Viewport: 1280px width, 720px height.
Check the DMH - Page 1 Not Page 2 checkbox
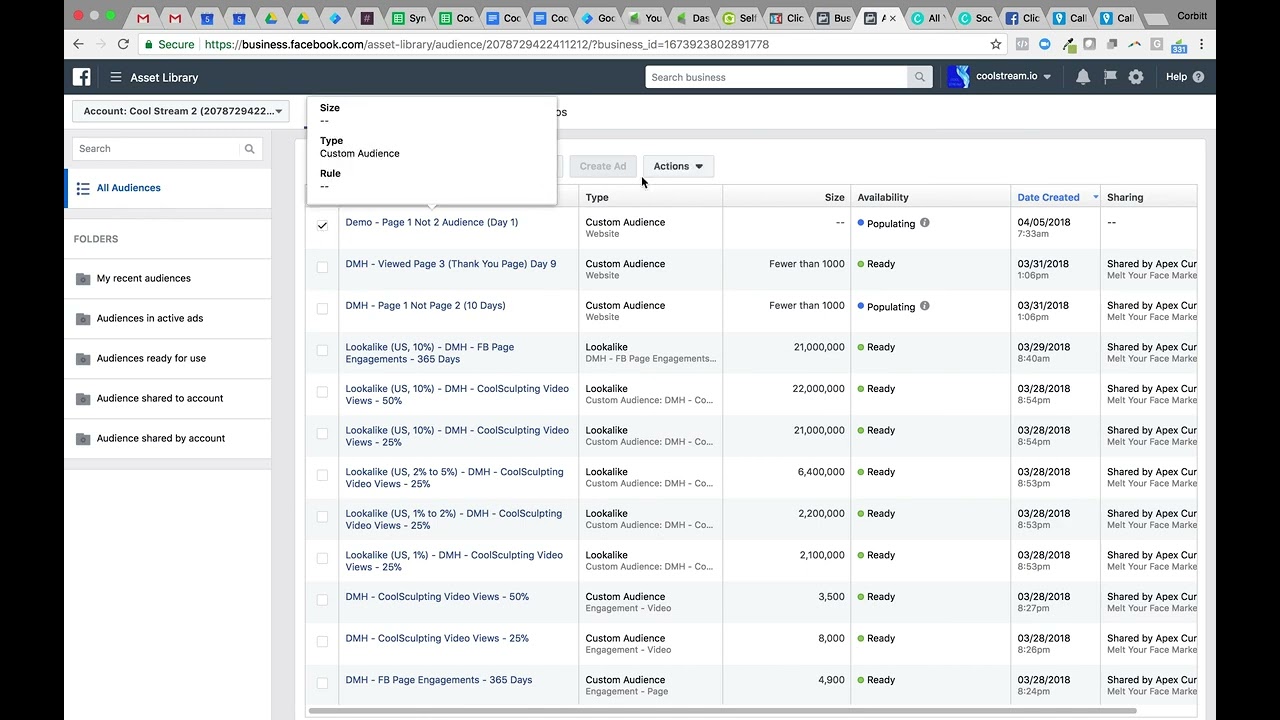[322, 309]
